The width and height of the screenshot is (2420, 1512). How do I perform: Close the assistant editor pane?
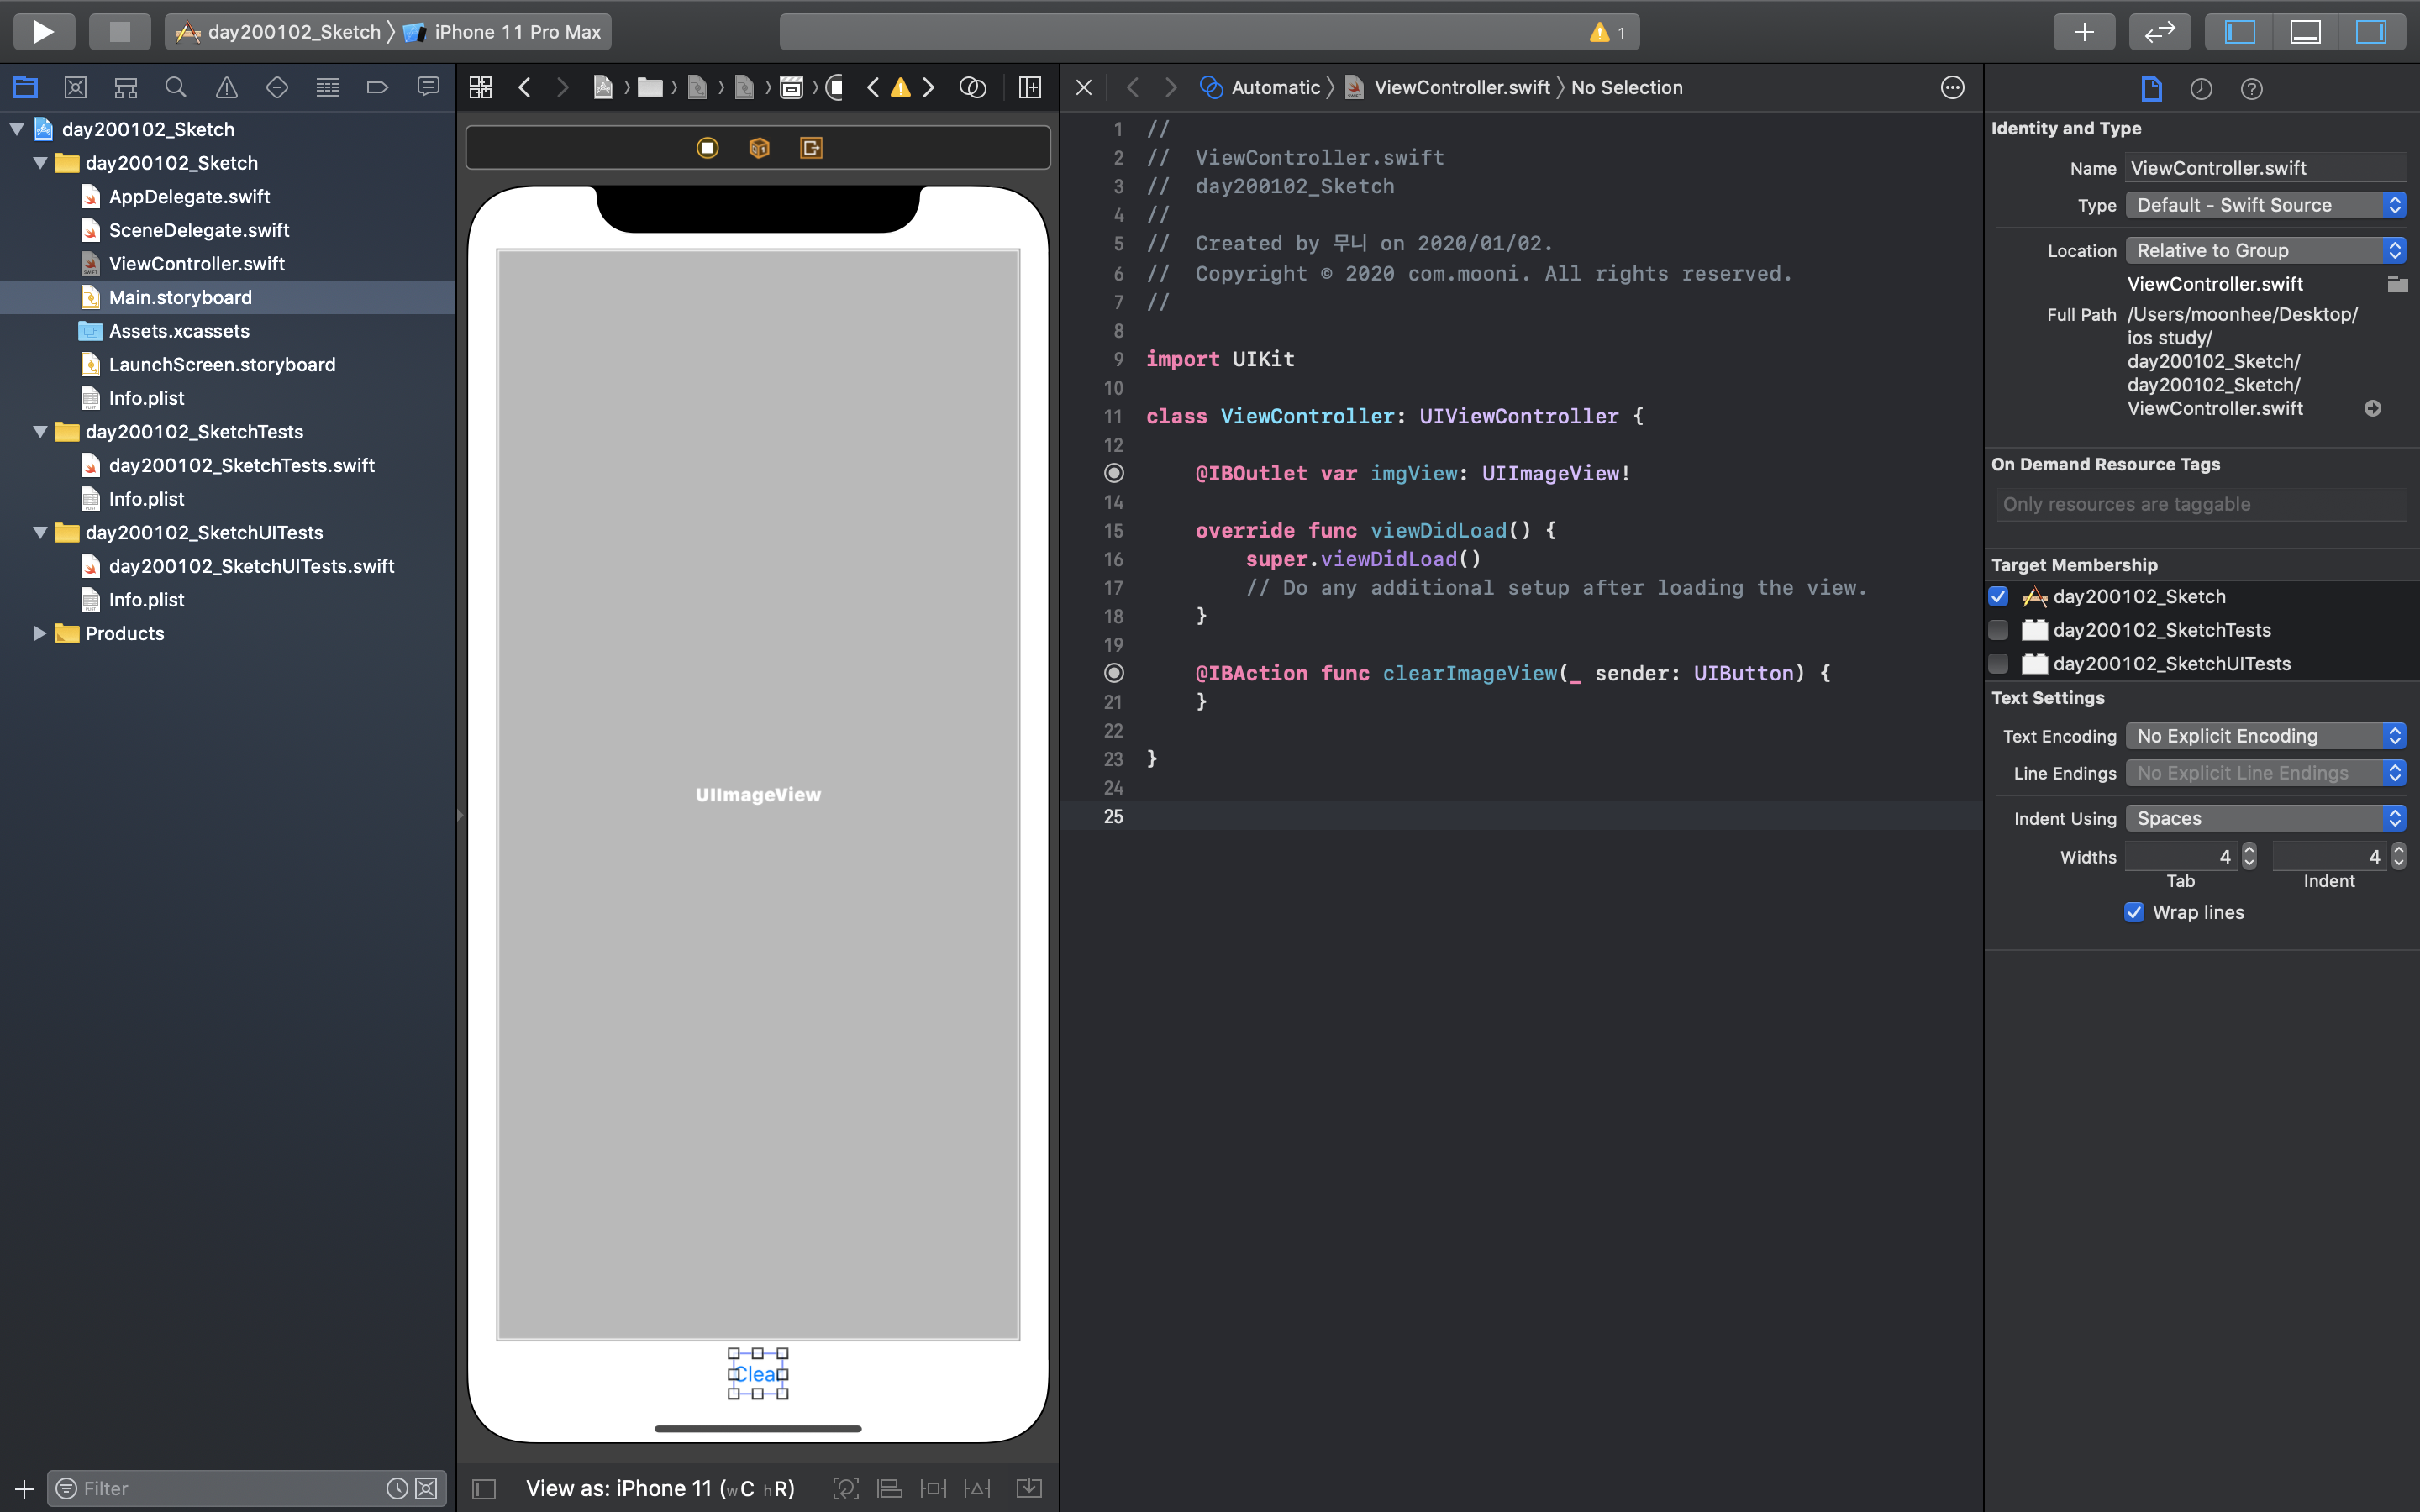[1084, 88]
